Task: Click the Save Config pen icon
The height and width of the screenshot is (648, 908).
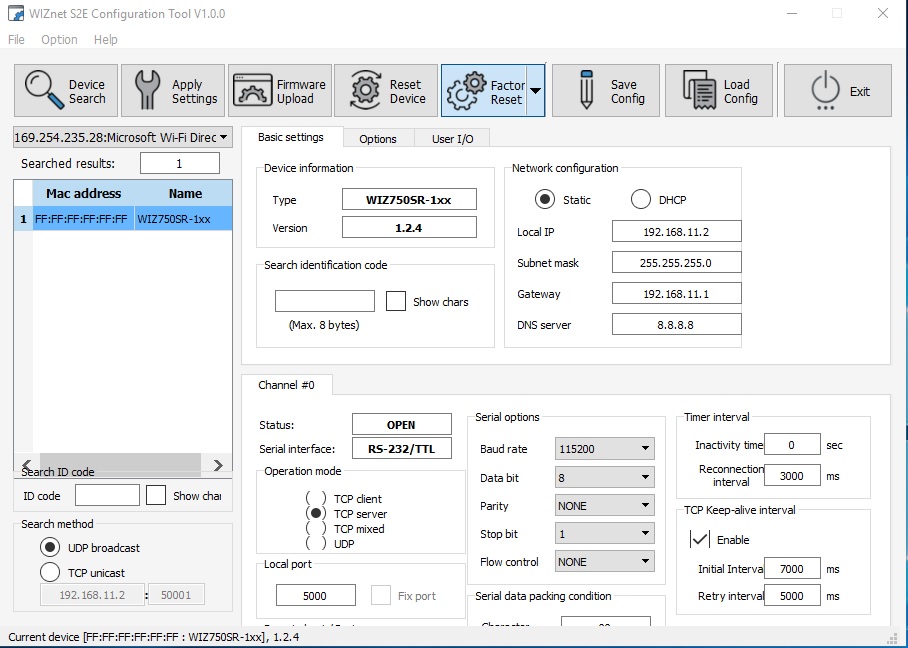Action: [x=586, y=90]
